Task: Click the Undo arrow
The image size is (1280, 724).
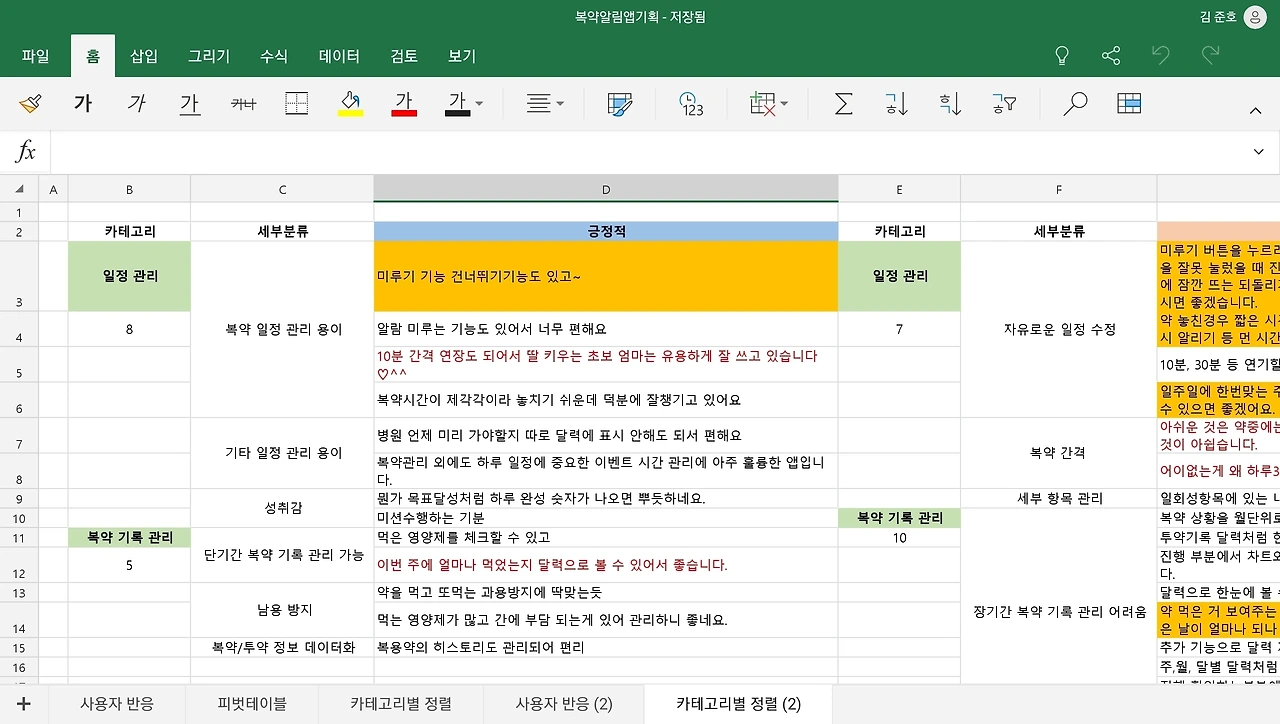Action: (x=1160, y=55)
